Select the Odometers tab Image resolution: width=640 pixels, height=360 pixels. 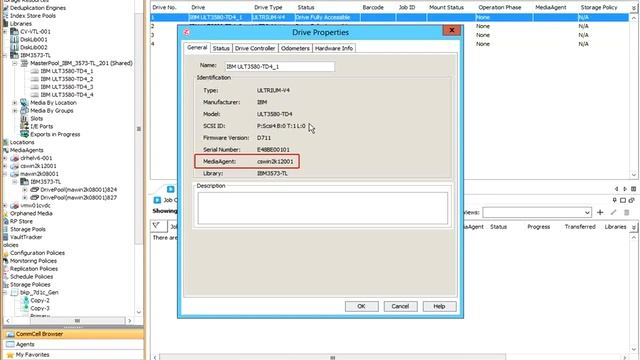295,48
